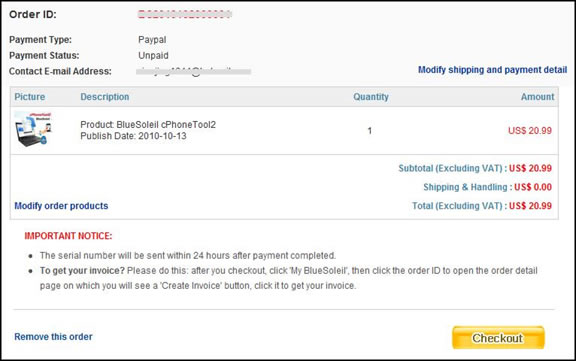Viewport: 576px width, 361px height.
Task: Click the Shipping & Handling US$ 0.00 value
Action: click(533, 187)
